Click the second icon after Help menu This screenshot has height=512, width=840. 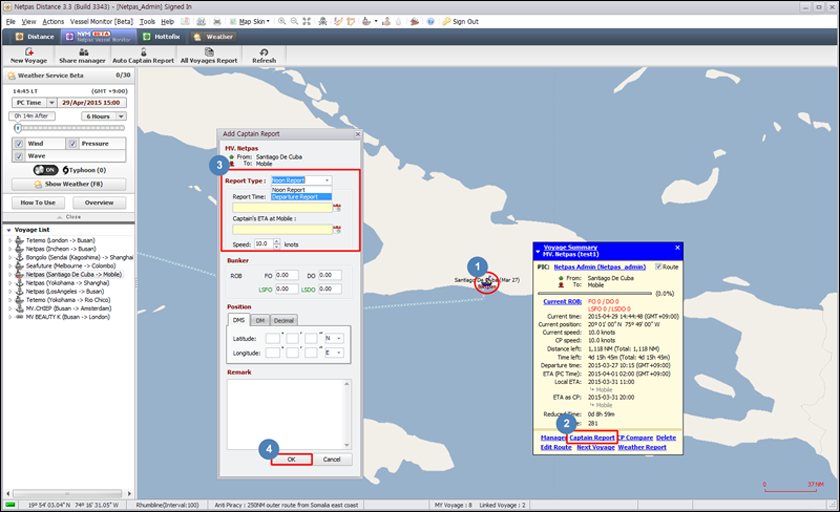click(x=201, y=21)
